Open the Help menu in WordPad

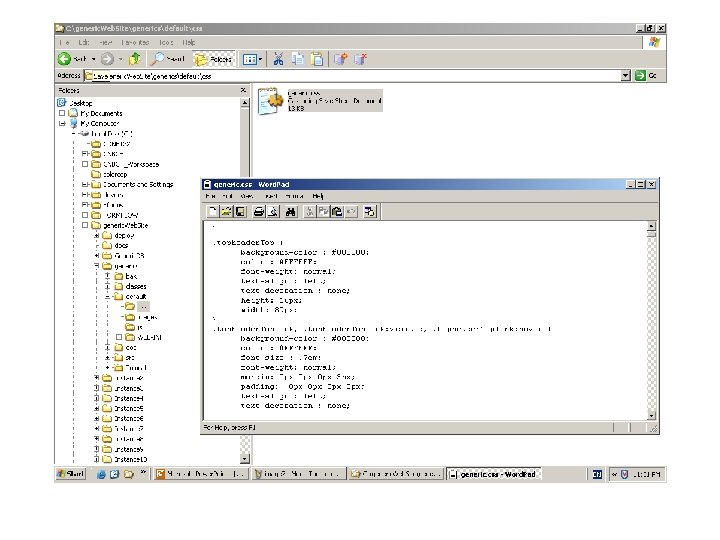317,196
